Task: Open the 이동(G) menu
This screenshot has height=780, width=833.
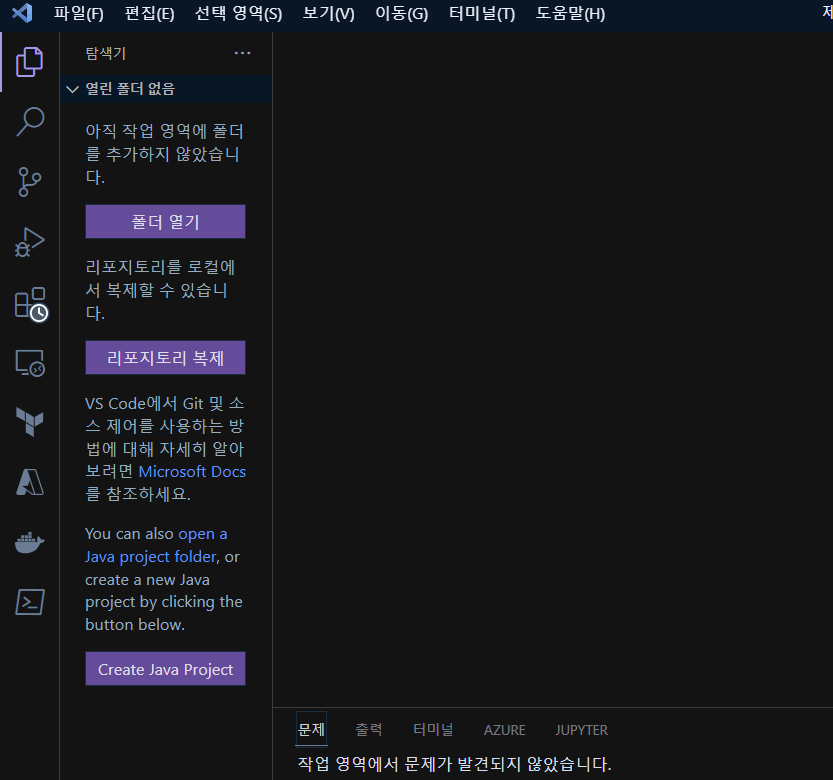Action: (x=402, y=13)
